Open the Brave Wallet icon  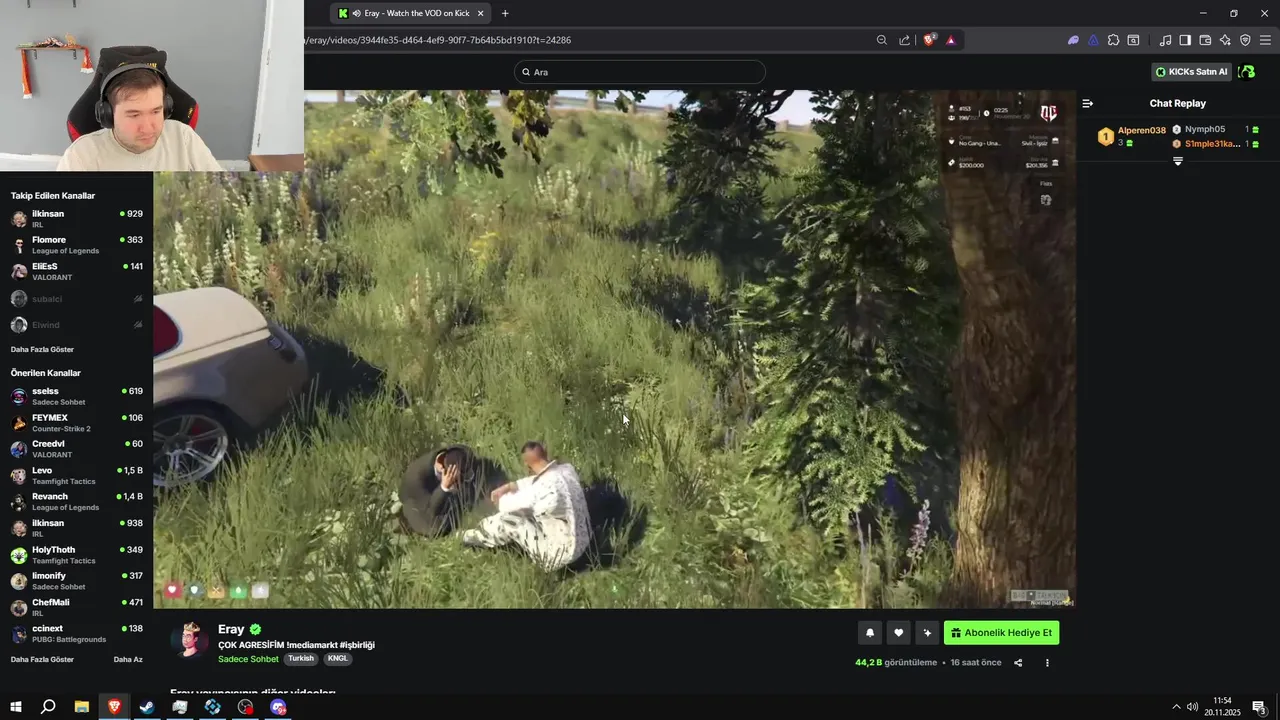[1205, 40]
